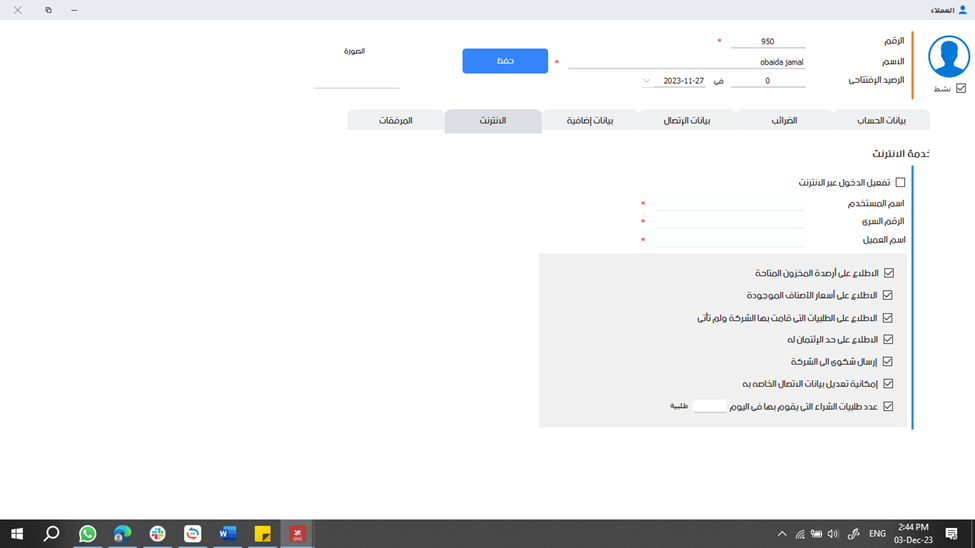The width and height of the screenshot is (975, 548).
Task: Open WhatsApp from the taskbar
Action: pos(87,534)
